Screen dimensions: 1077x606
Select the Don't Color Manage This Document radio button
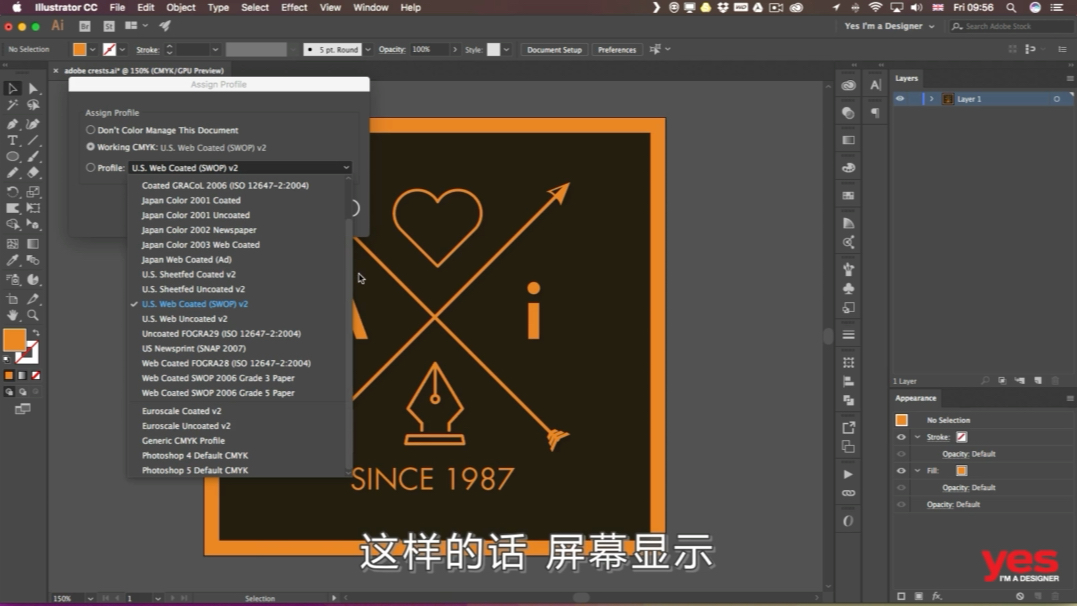pyautogui.click(x=90, y=130)
